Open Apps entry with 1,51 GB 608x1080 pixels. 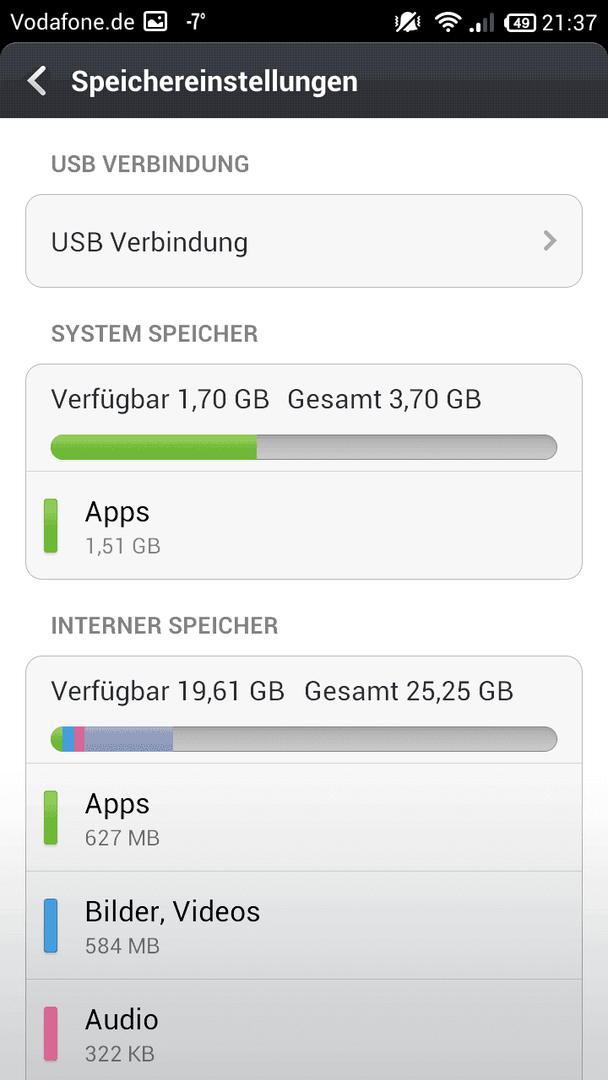304,526
